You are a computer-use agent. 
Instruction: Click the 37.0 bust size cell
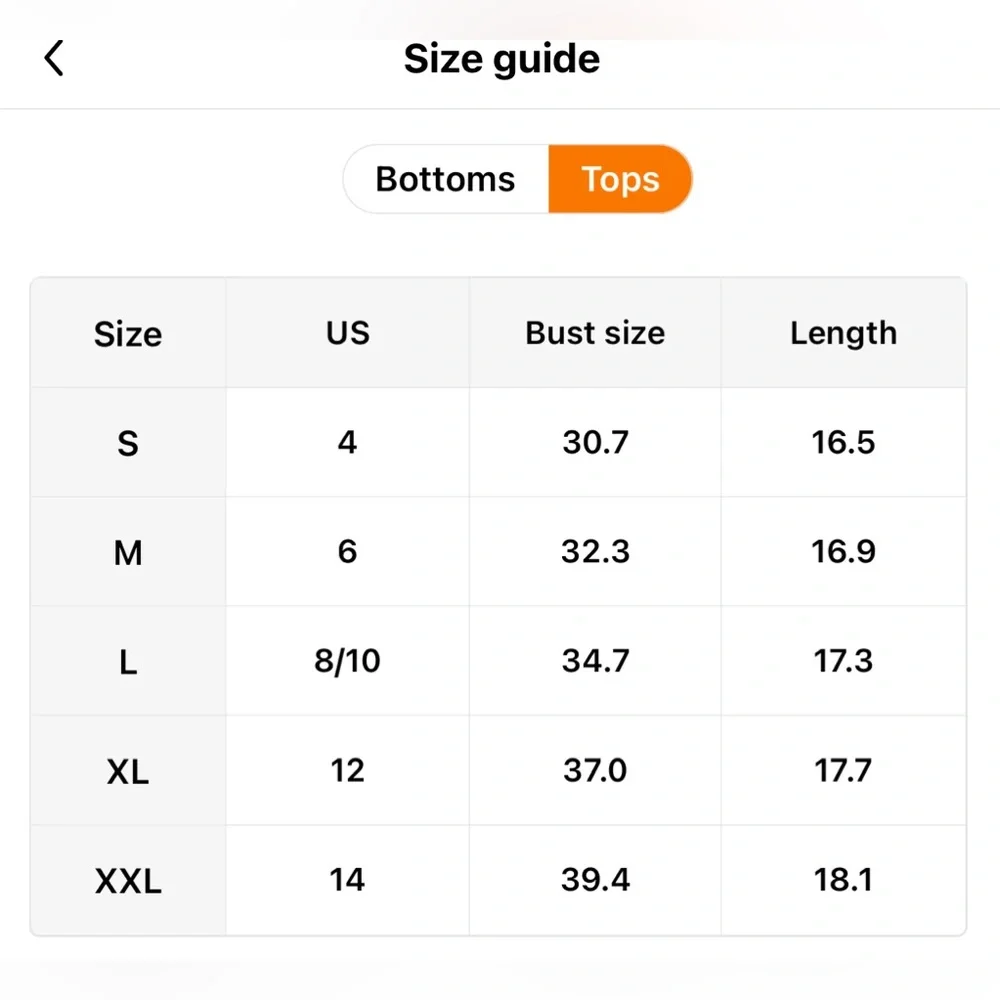point(595,770)
